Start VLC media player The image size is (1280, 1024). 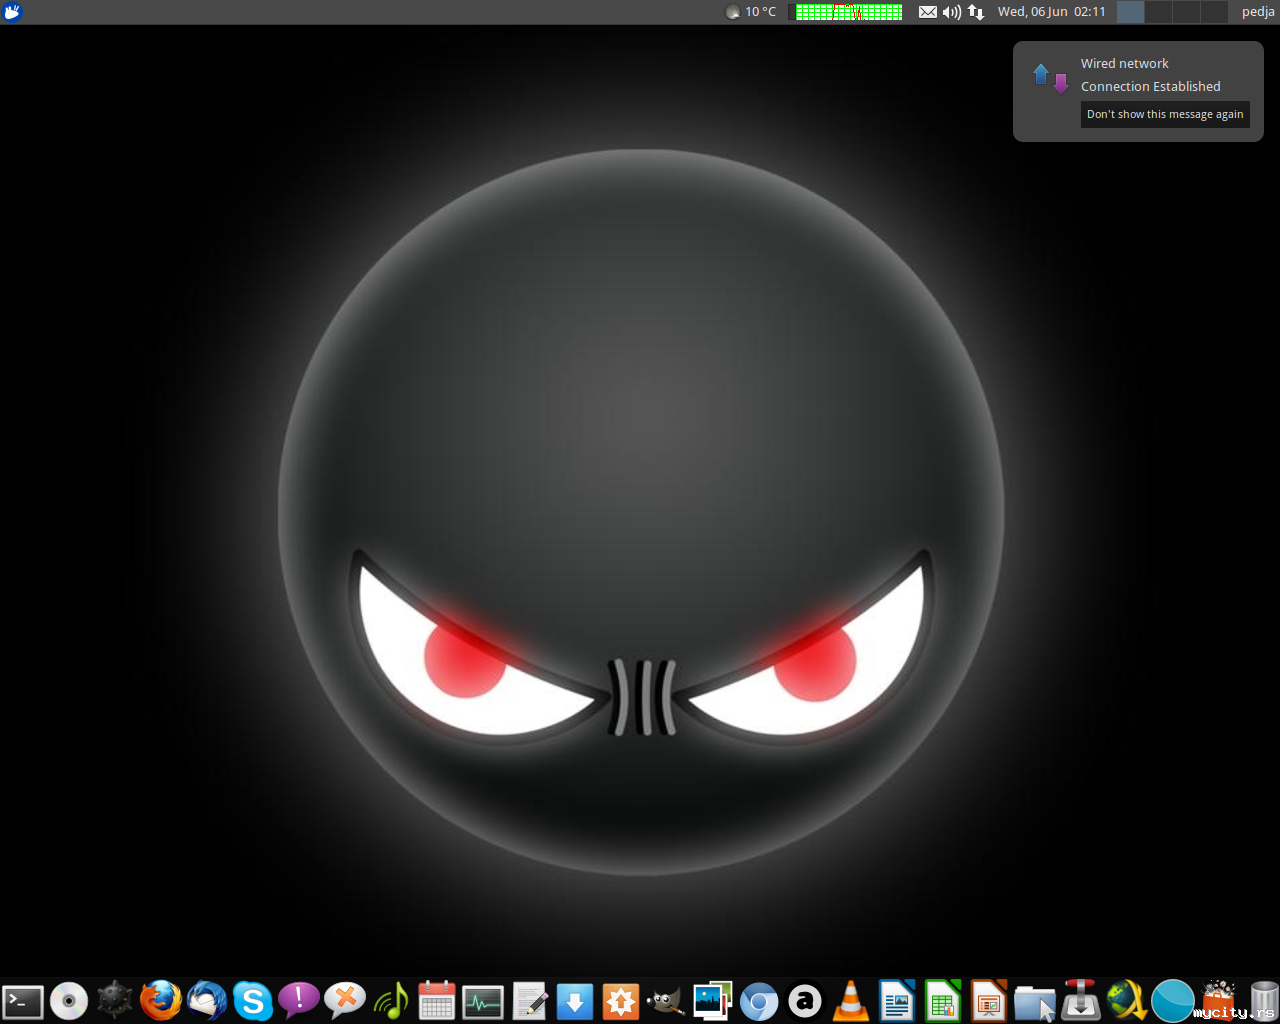pos(851,1000)
